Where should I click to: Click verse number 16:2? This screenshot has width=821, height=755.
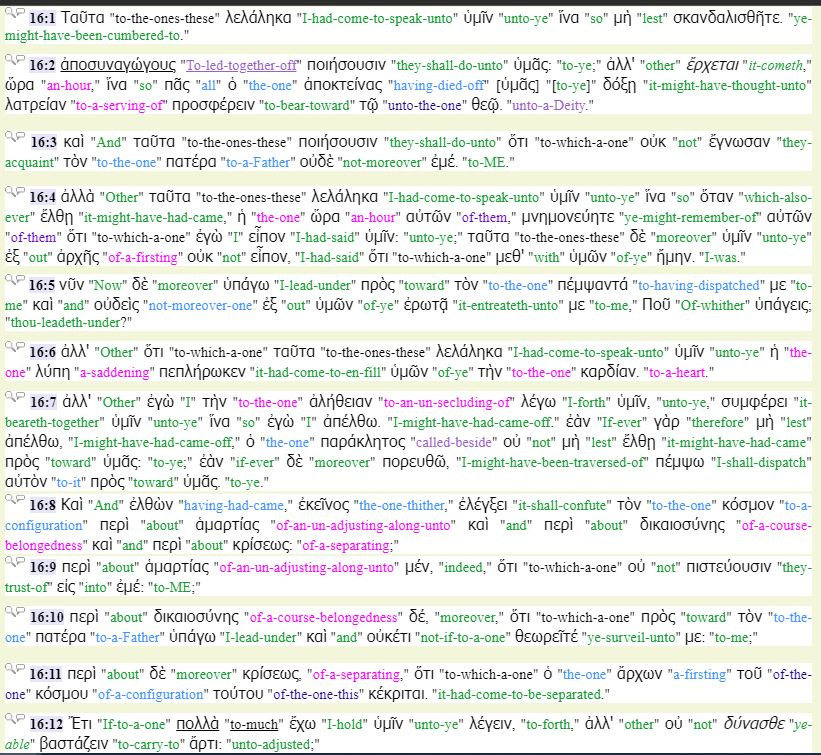[42, 65]
